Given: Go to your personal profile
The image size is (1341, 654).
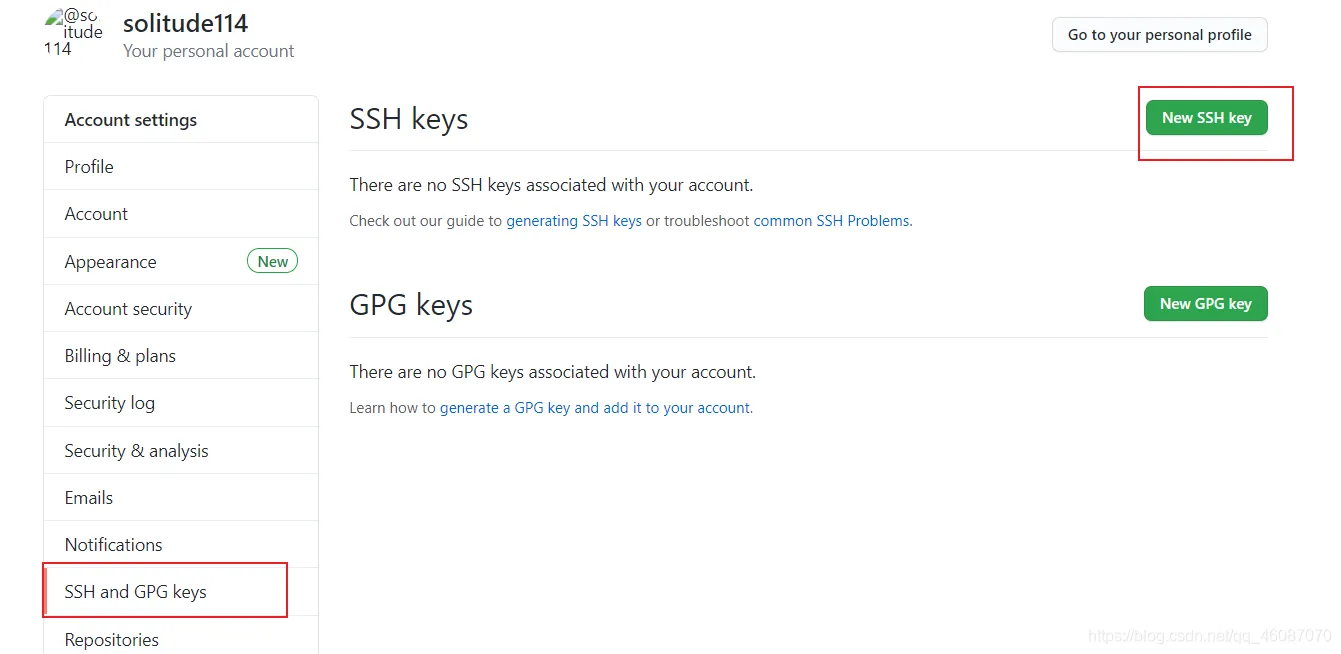Looking at the screenshot, I should click(1159, 35).
